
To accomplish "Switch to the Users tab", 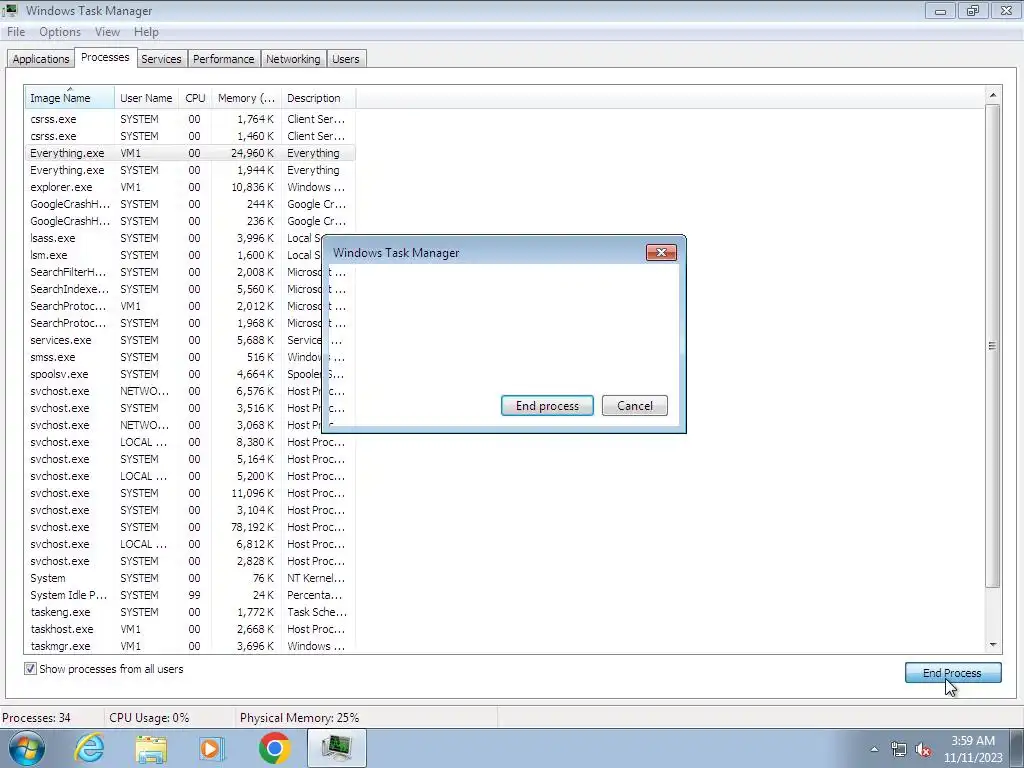I will 345,59.
